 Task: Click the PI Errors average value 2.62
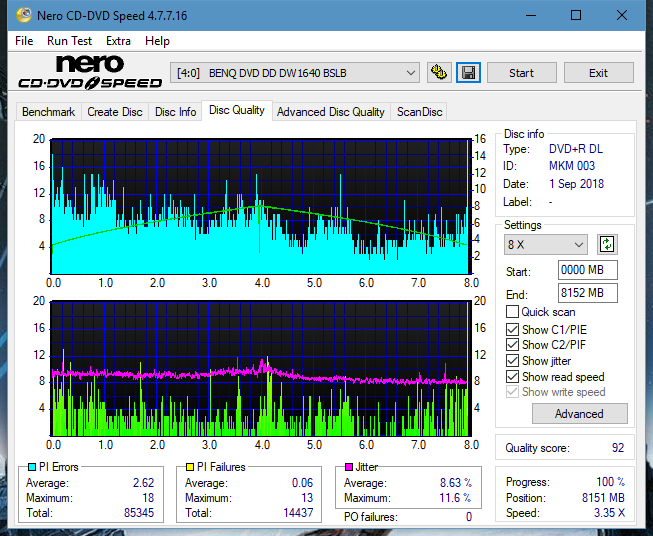[x=144, y=483]
